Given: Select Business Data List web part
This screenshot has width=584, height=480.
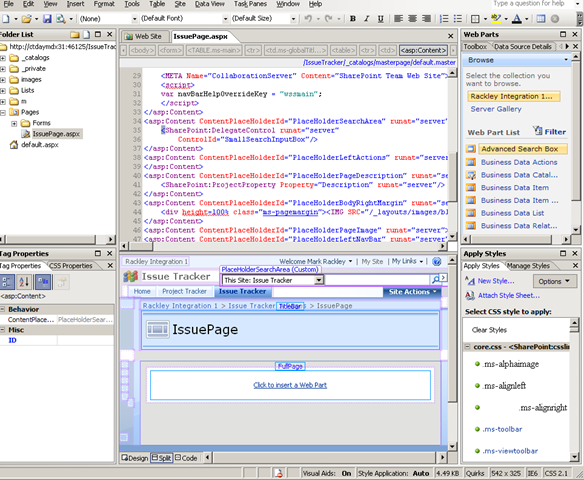Looking at the screenshot, I should point(512,213).
